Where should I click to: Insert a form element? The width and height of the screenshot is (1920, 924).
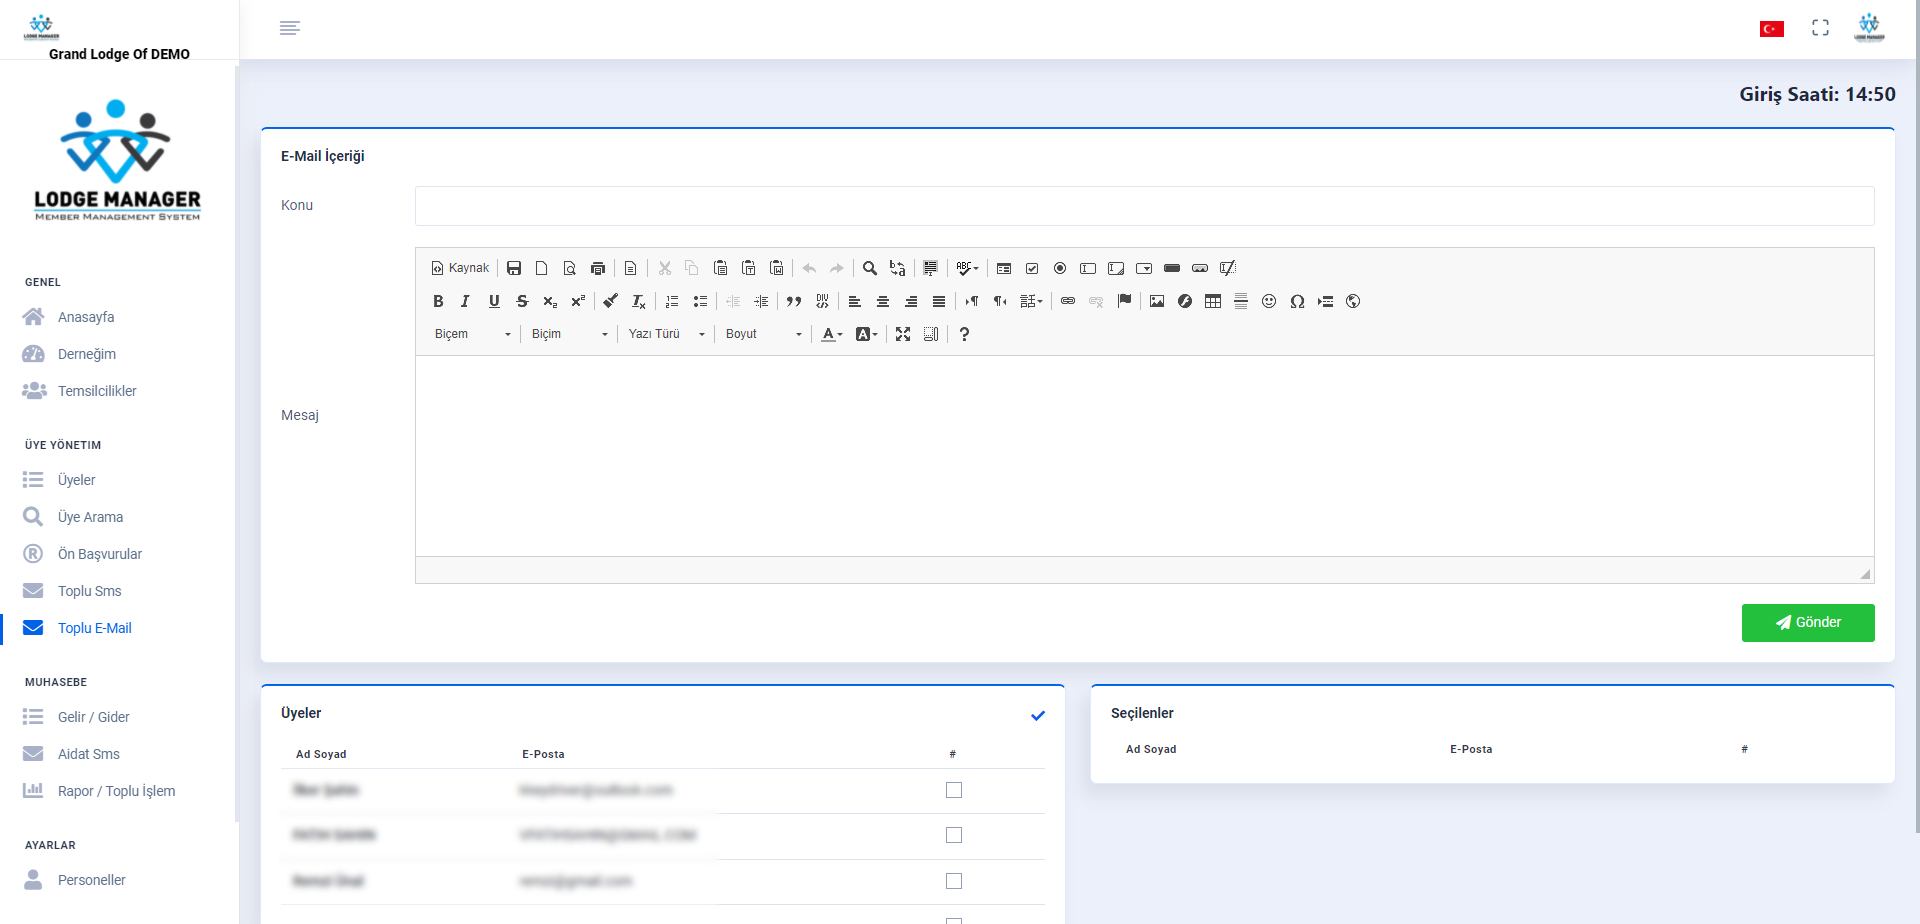(1004, 268)
